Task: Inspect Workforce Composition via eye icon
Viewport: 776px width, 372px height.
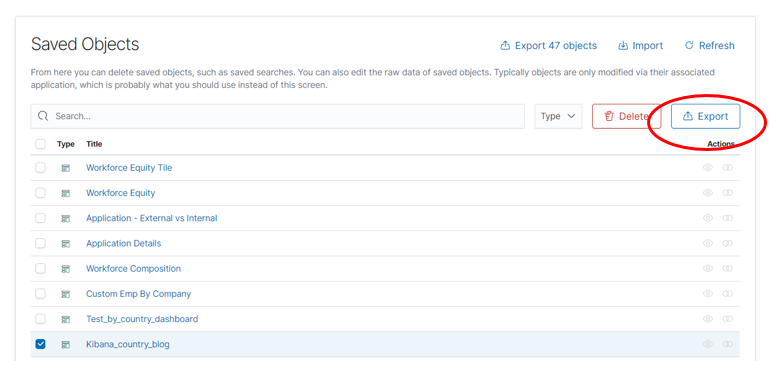Action: pyautogui.click(x=708, y=269)
